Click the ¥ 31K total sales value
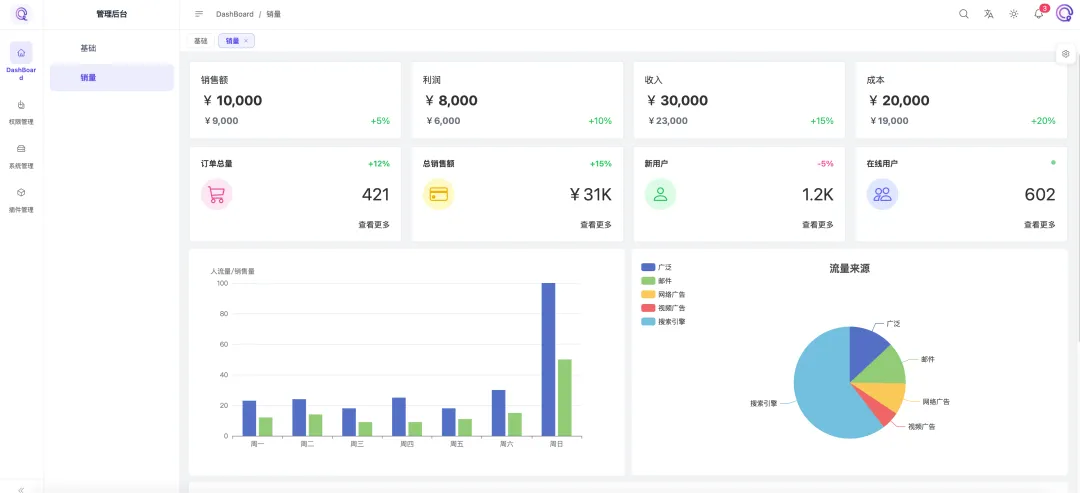1080x493 pixels. point(591,195)
